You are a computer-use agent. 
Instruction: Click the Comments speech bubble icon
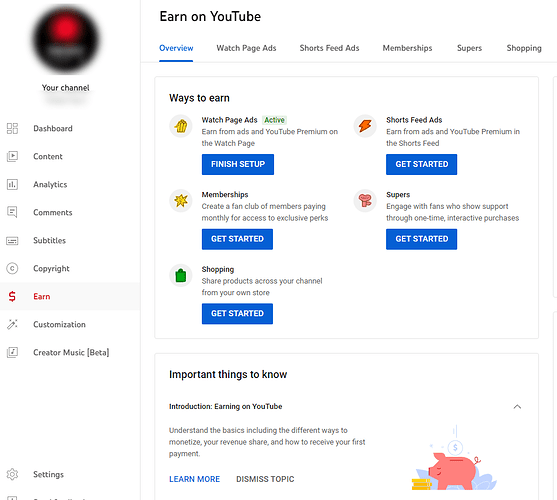click(12, 212)
